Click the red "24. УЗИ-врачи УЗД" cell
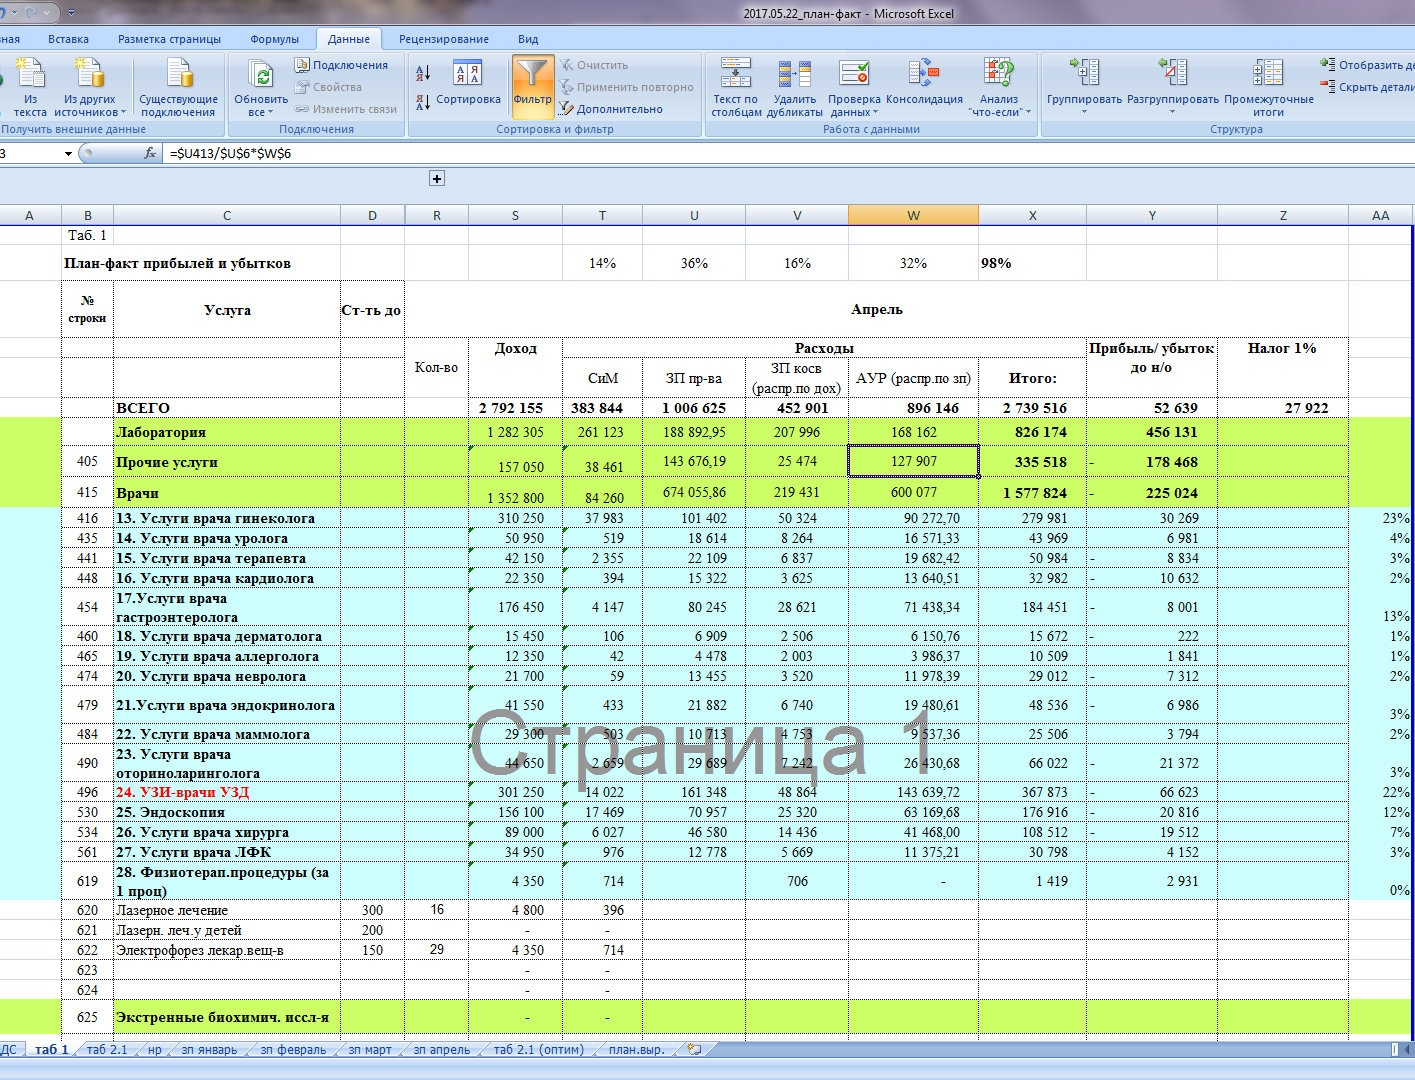Viewport: 1415px width, 1080px height. pos(227,792)
